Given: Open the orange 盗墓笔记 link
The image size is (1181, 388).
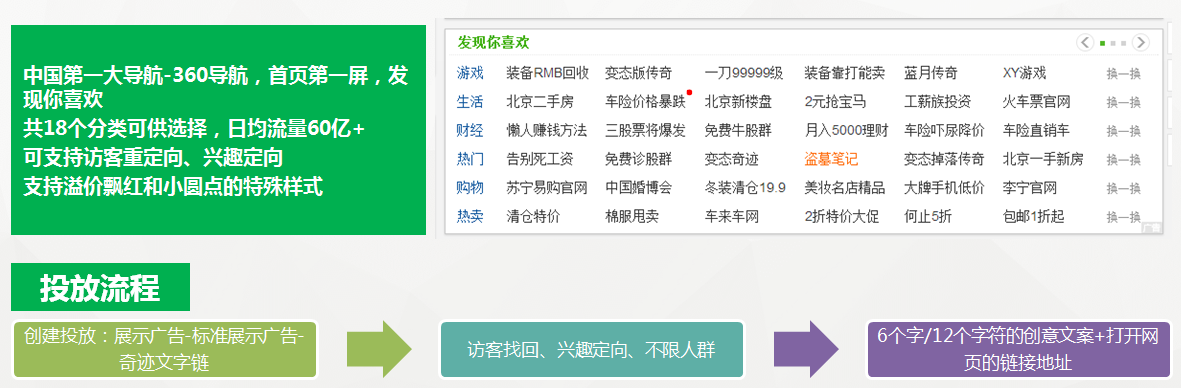Looking at the screenshot, I should click(831, 160).
